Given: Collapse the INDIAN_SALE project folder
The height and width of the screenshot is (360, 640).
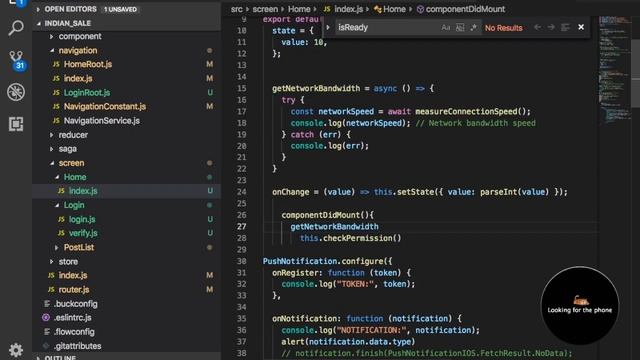Looking at the screenshot, I should [39, 23].
